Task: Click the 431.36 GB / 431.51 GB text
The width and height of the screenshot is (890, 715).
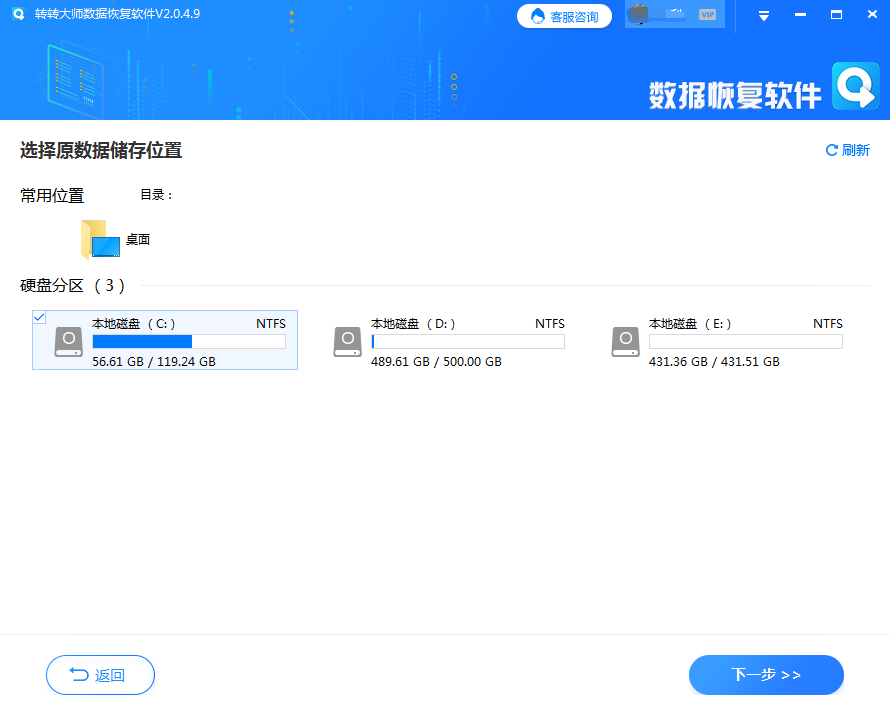Action: point(714,361)
